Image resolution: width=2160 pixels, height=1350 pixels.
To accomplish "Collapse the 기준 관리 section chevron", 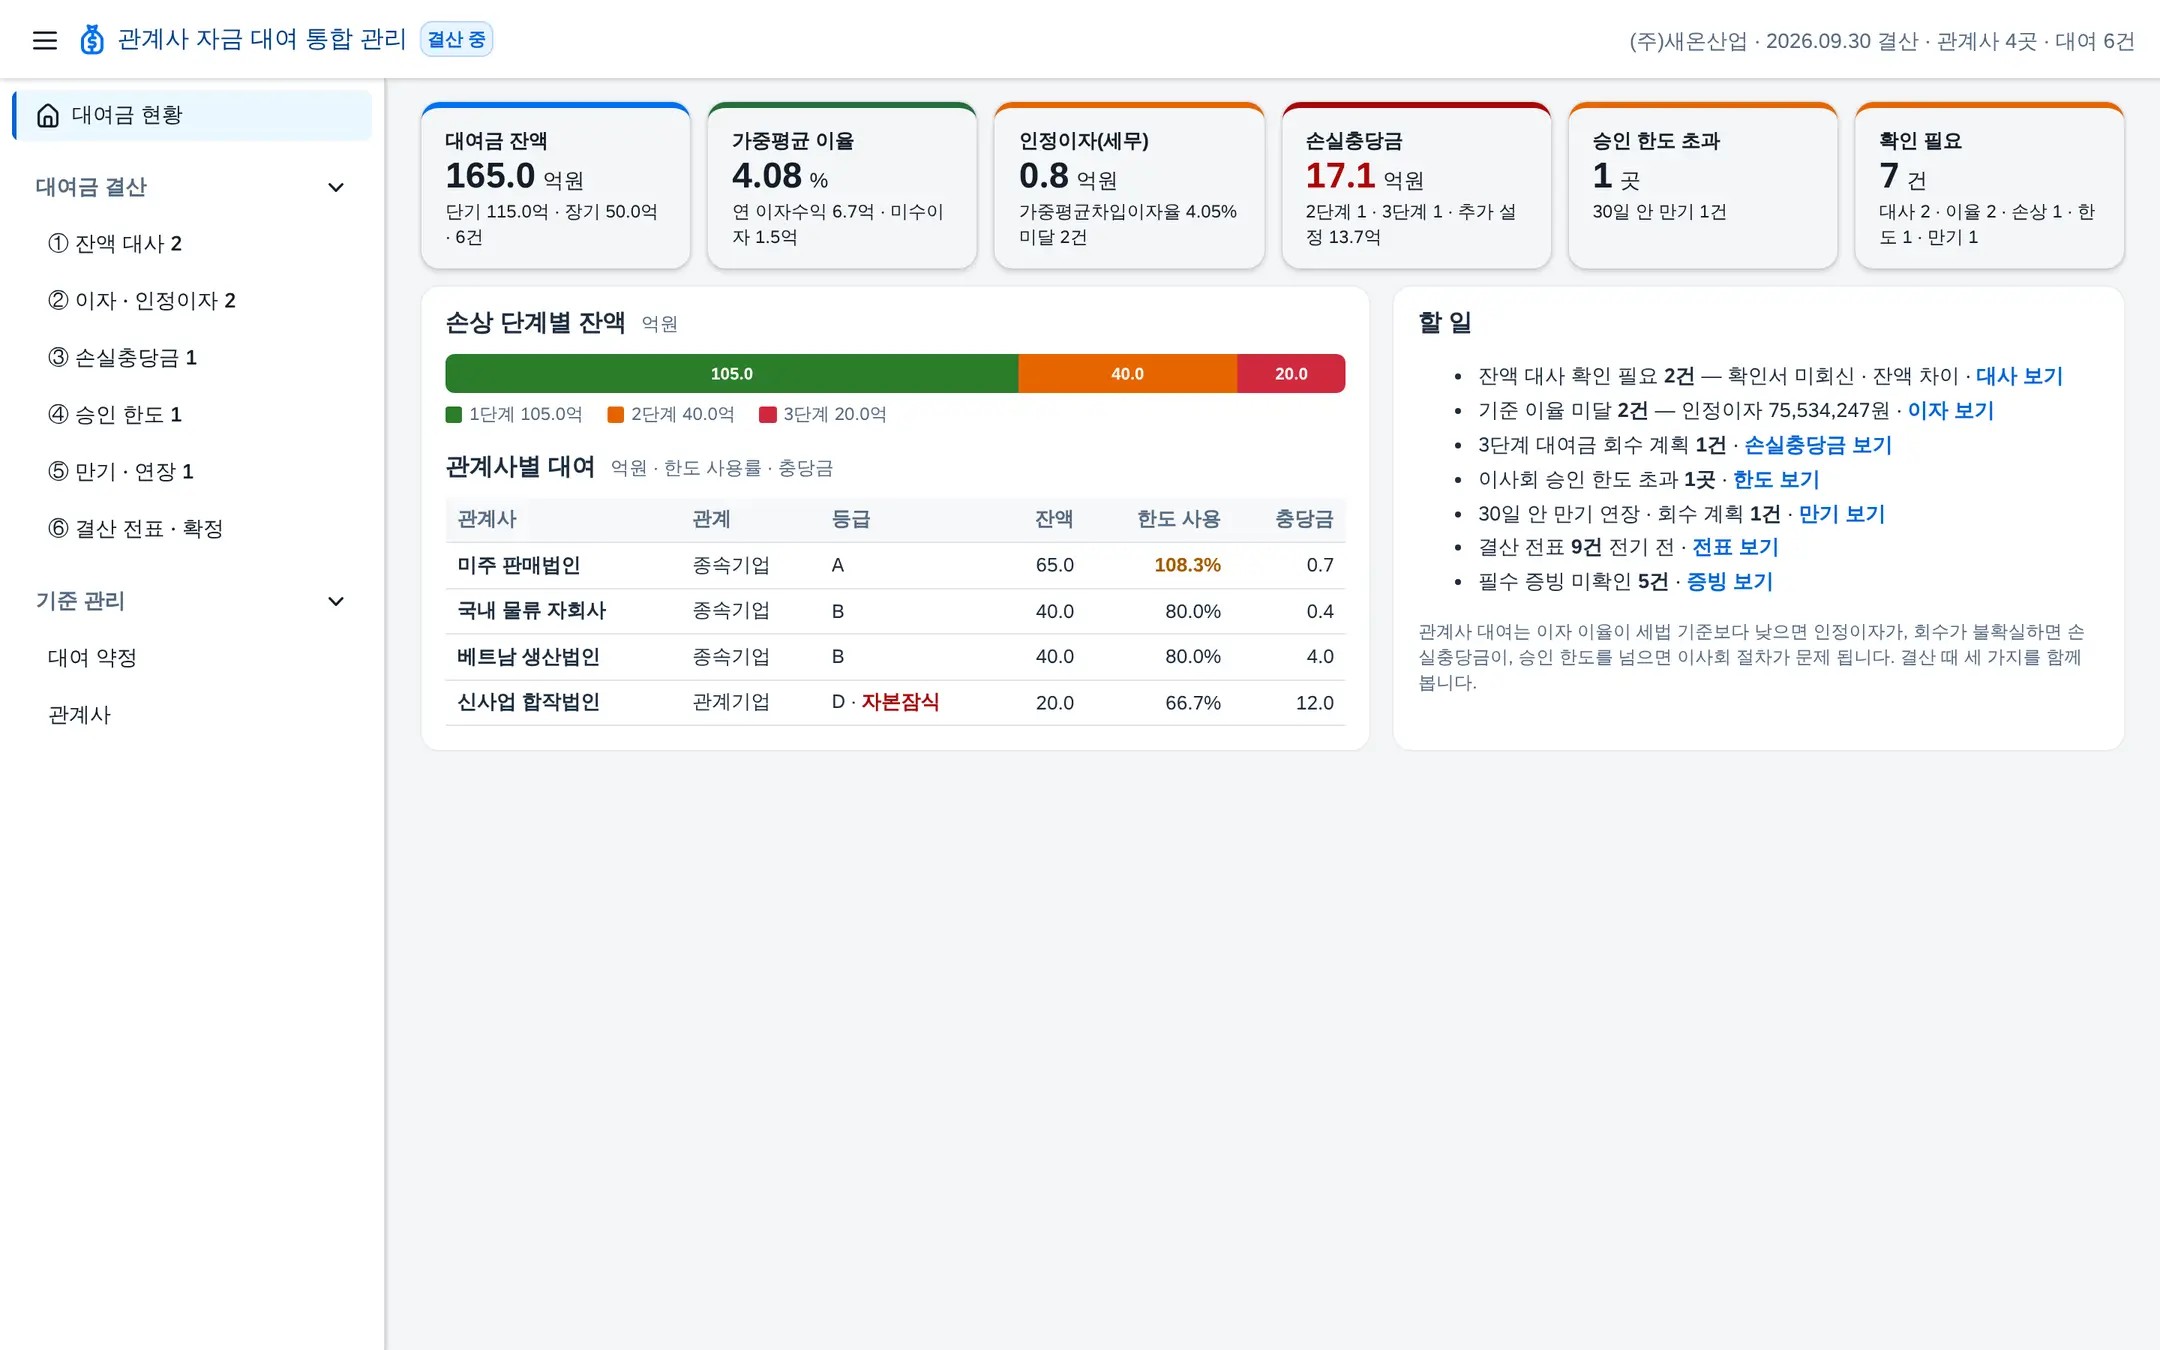I will (336, 601).
